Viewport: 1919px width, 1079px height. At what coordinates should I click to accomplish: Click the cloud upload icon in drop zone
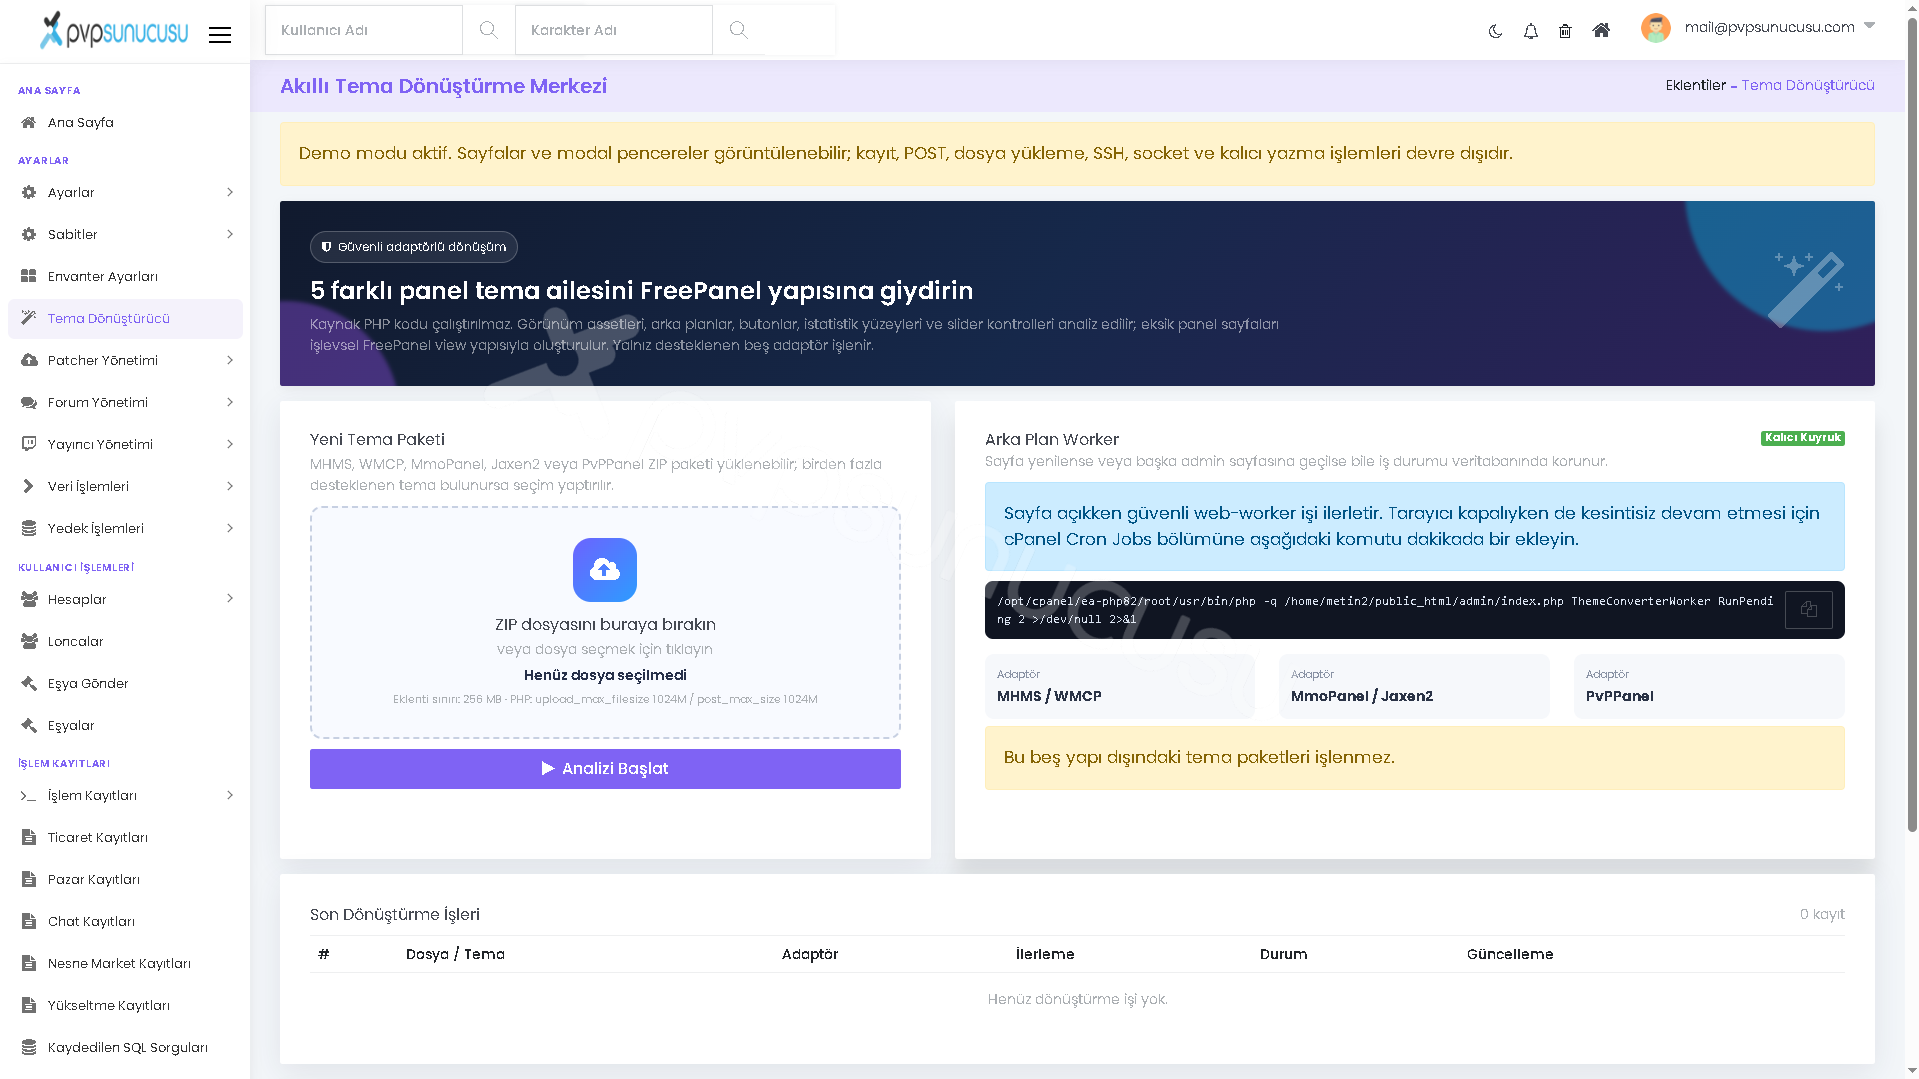[x=605, y=570]
